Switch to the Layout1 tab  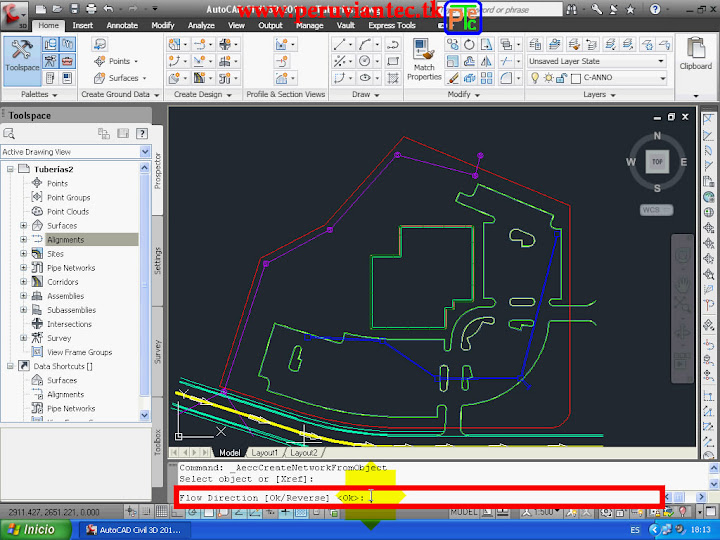(x=264, y=453)
